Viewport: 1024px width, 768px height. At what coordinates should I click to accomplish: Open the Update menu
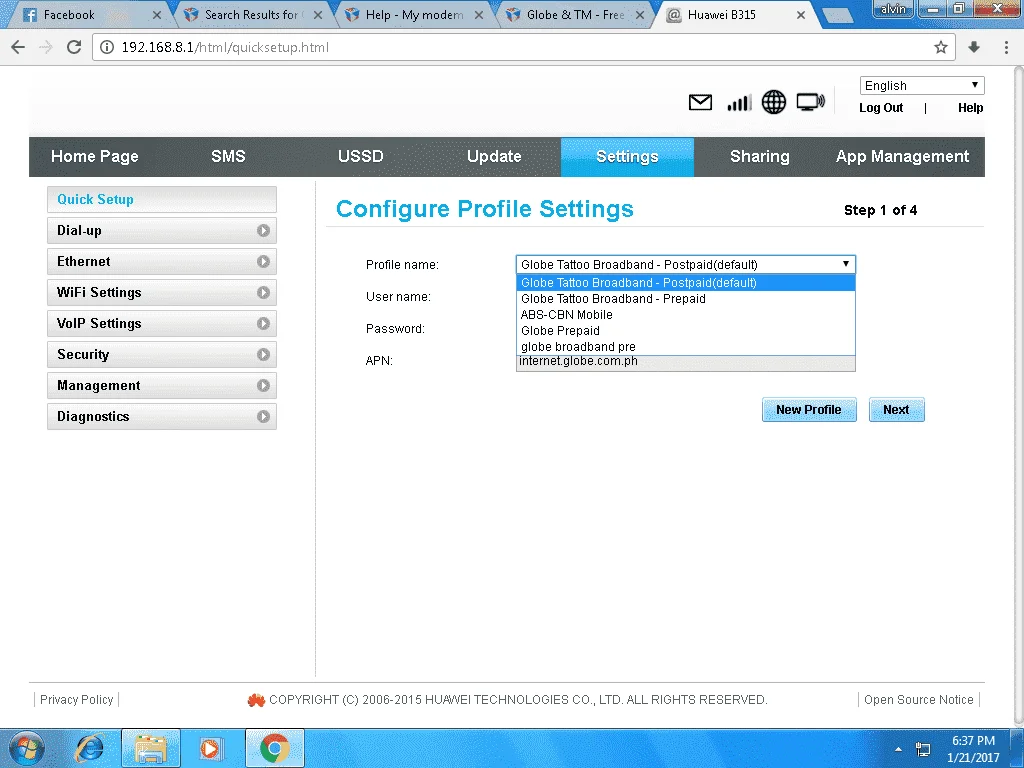[x=494, y=157]
